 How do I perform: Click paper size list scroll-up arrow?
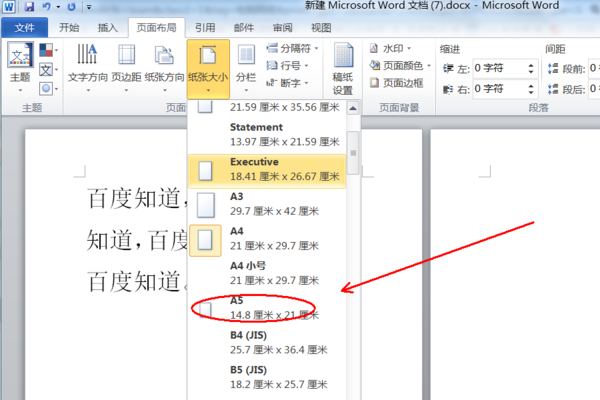pyautogui.click(x=353, y=108)
